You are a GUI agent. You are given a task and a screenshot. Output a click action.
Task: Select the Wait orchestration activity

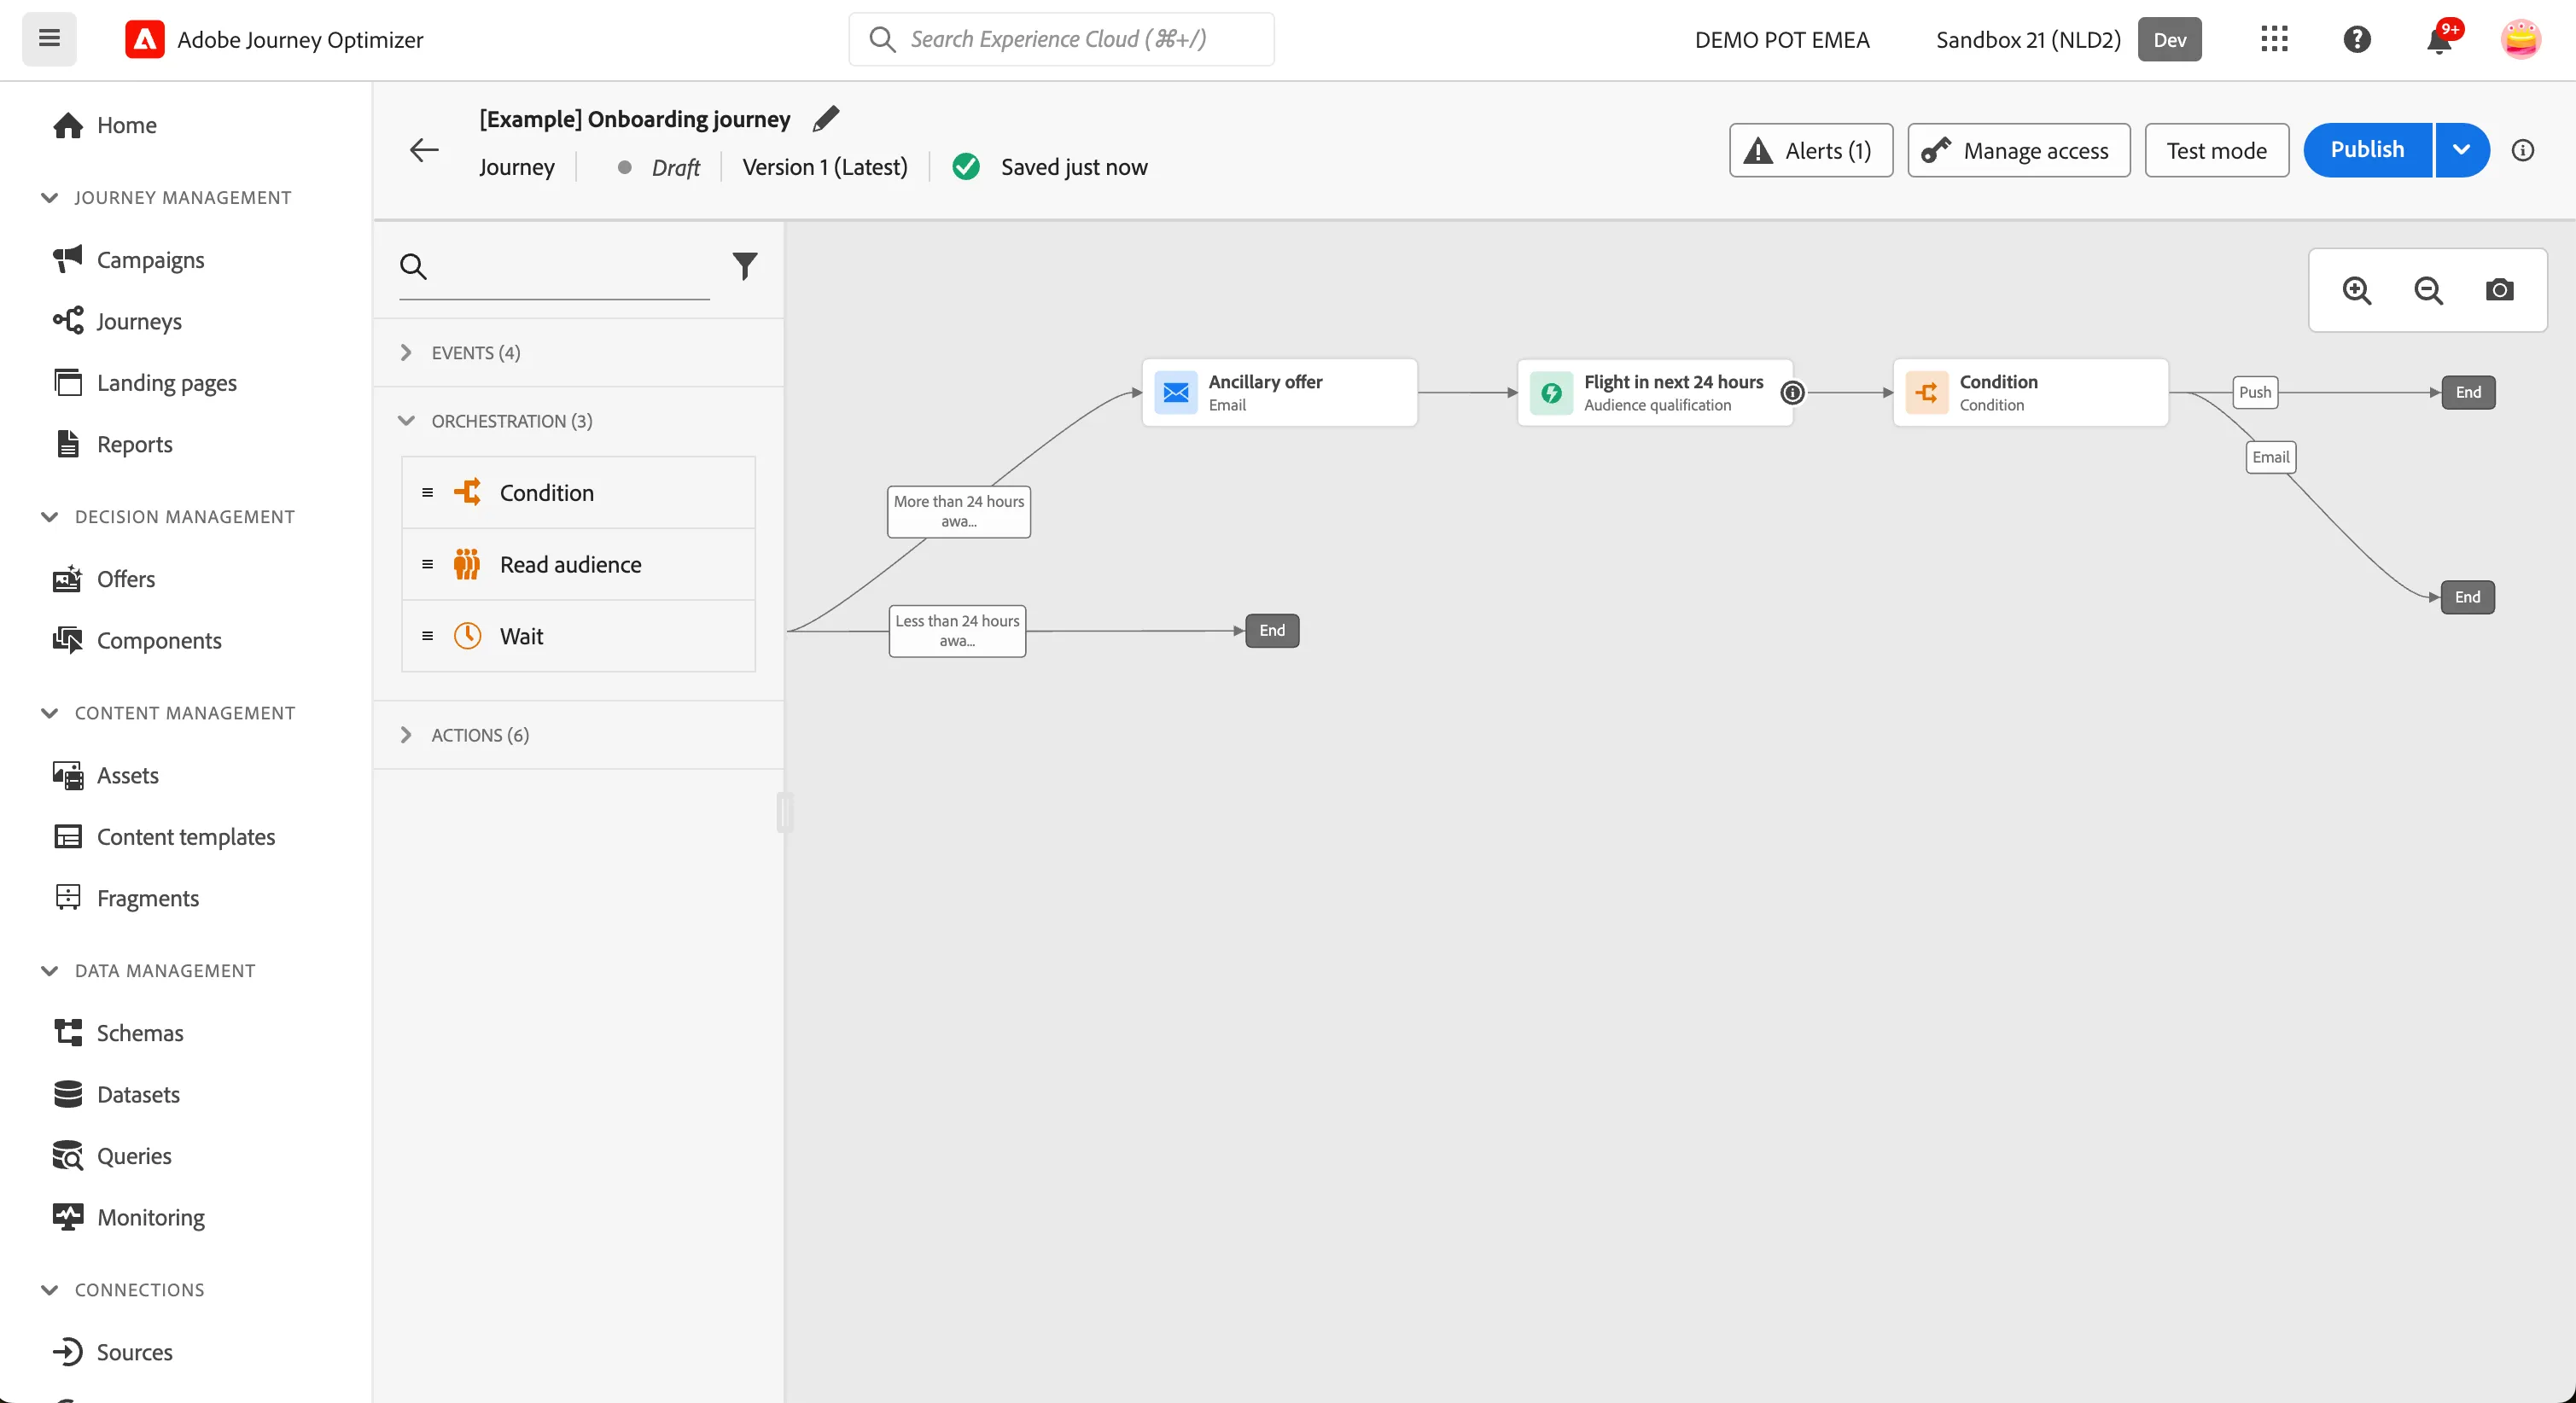pos(578,636)
